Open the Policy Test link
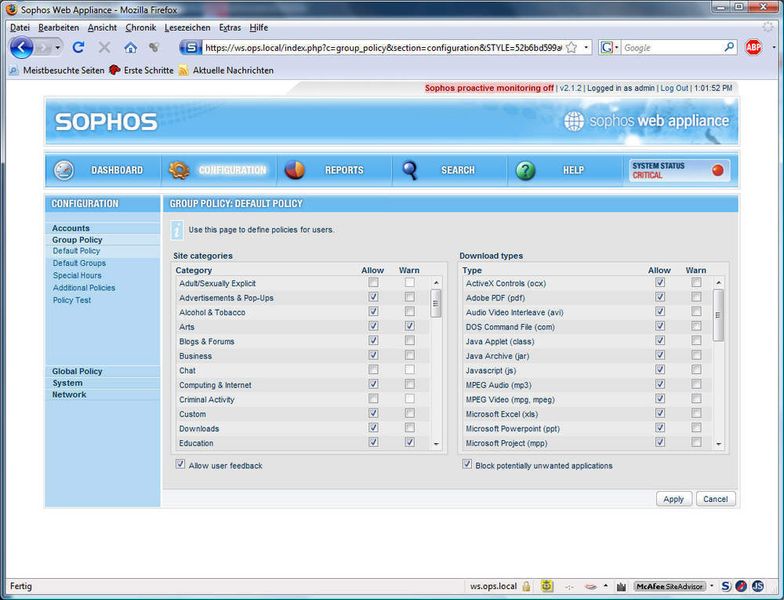The width and height of the screenshot is (784, 600). point(72,300)
